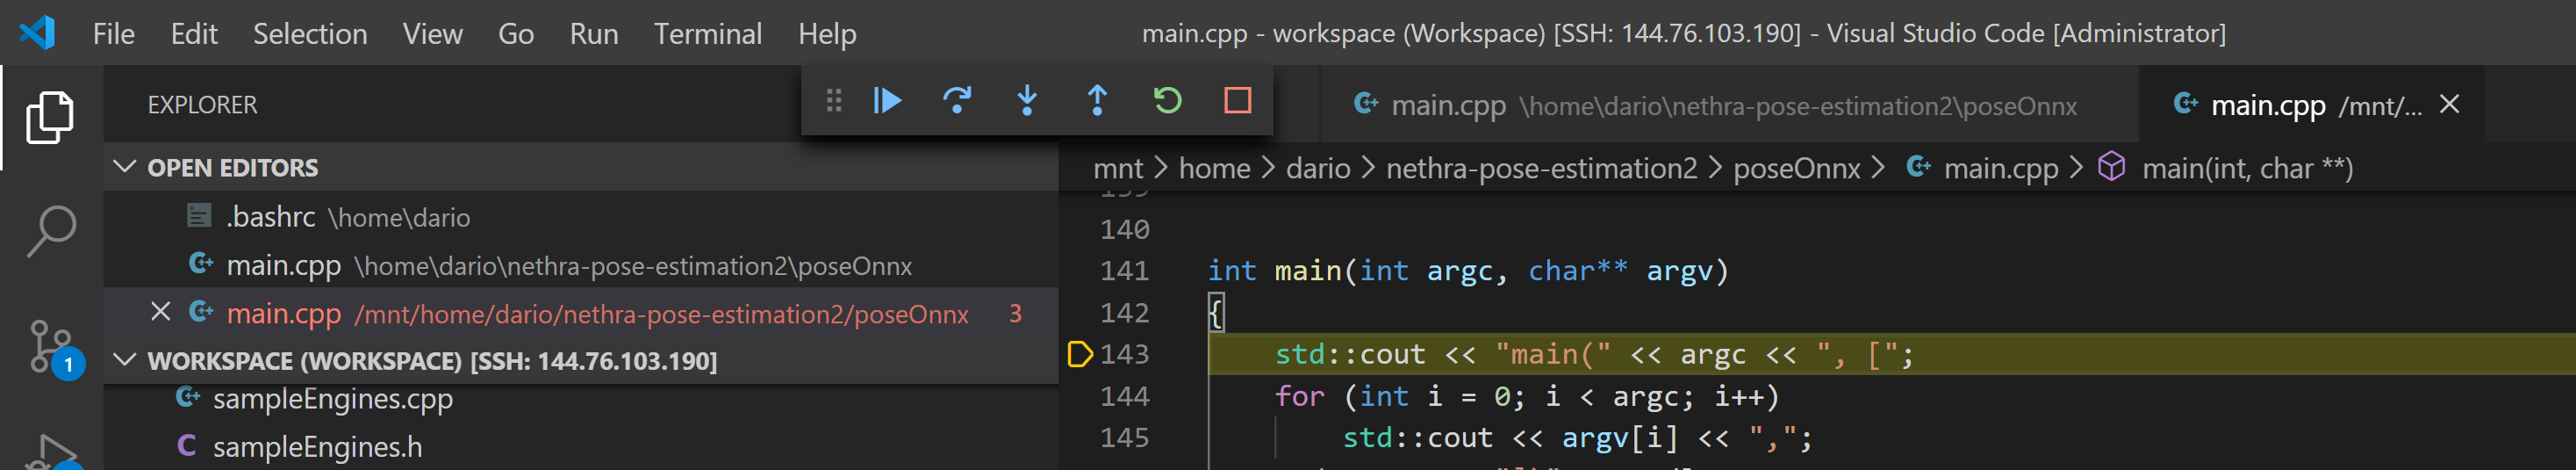This screenshot has width=2576, height=470.
Task: Click 'poseOnnx' breadcrumb segment
Action: [x=1796, y=168]
